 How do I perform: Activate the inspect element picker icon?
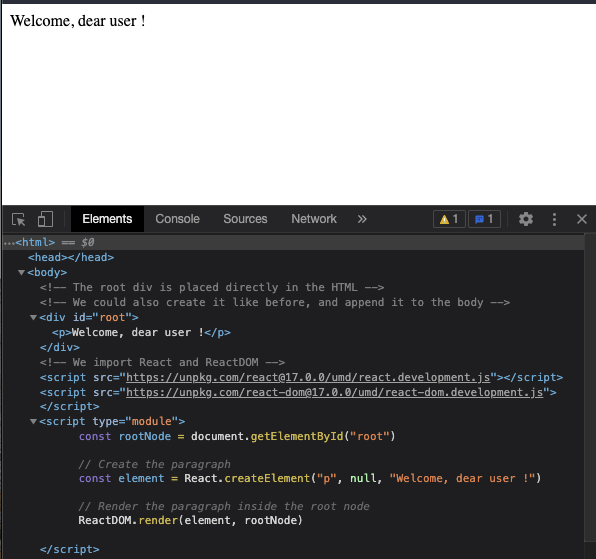(x=19, y=219)
